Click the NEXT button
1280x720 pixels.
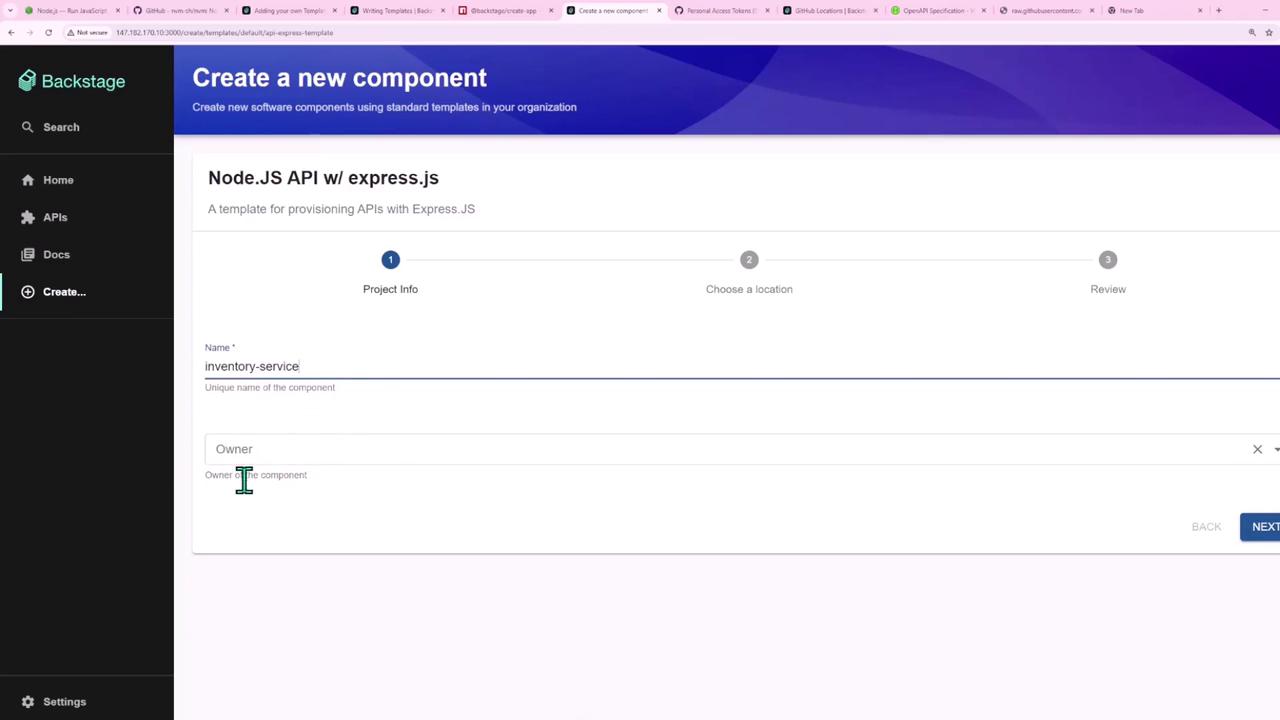coord(1262,527)
